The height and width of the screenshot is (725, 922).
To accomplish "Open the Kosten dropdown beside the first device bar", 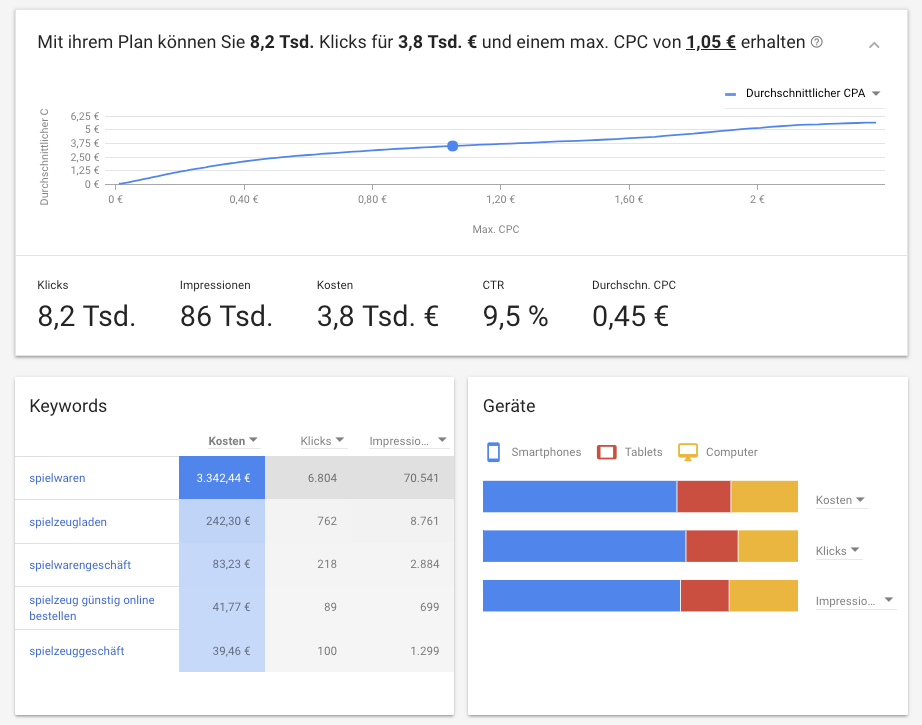I will coord(841,500).
